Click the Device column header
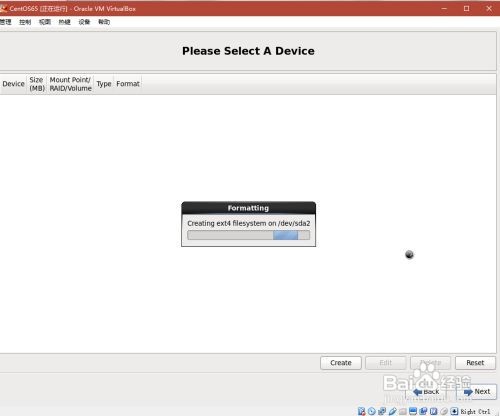 (13, 84)
